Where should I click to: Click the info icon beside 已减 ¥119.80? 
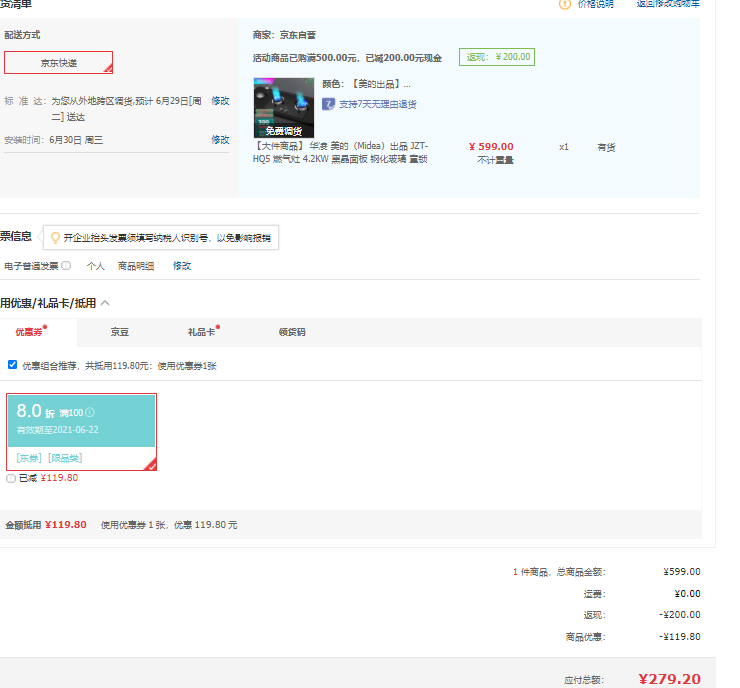click(11, 478)
